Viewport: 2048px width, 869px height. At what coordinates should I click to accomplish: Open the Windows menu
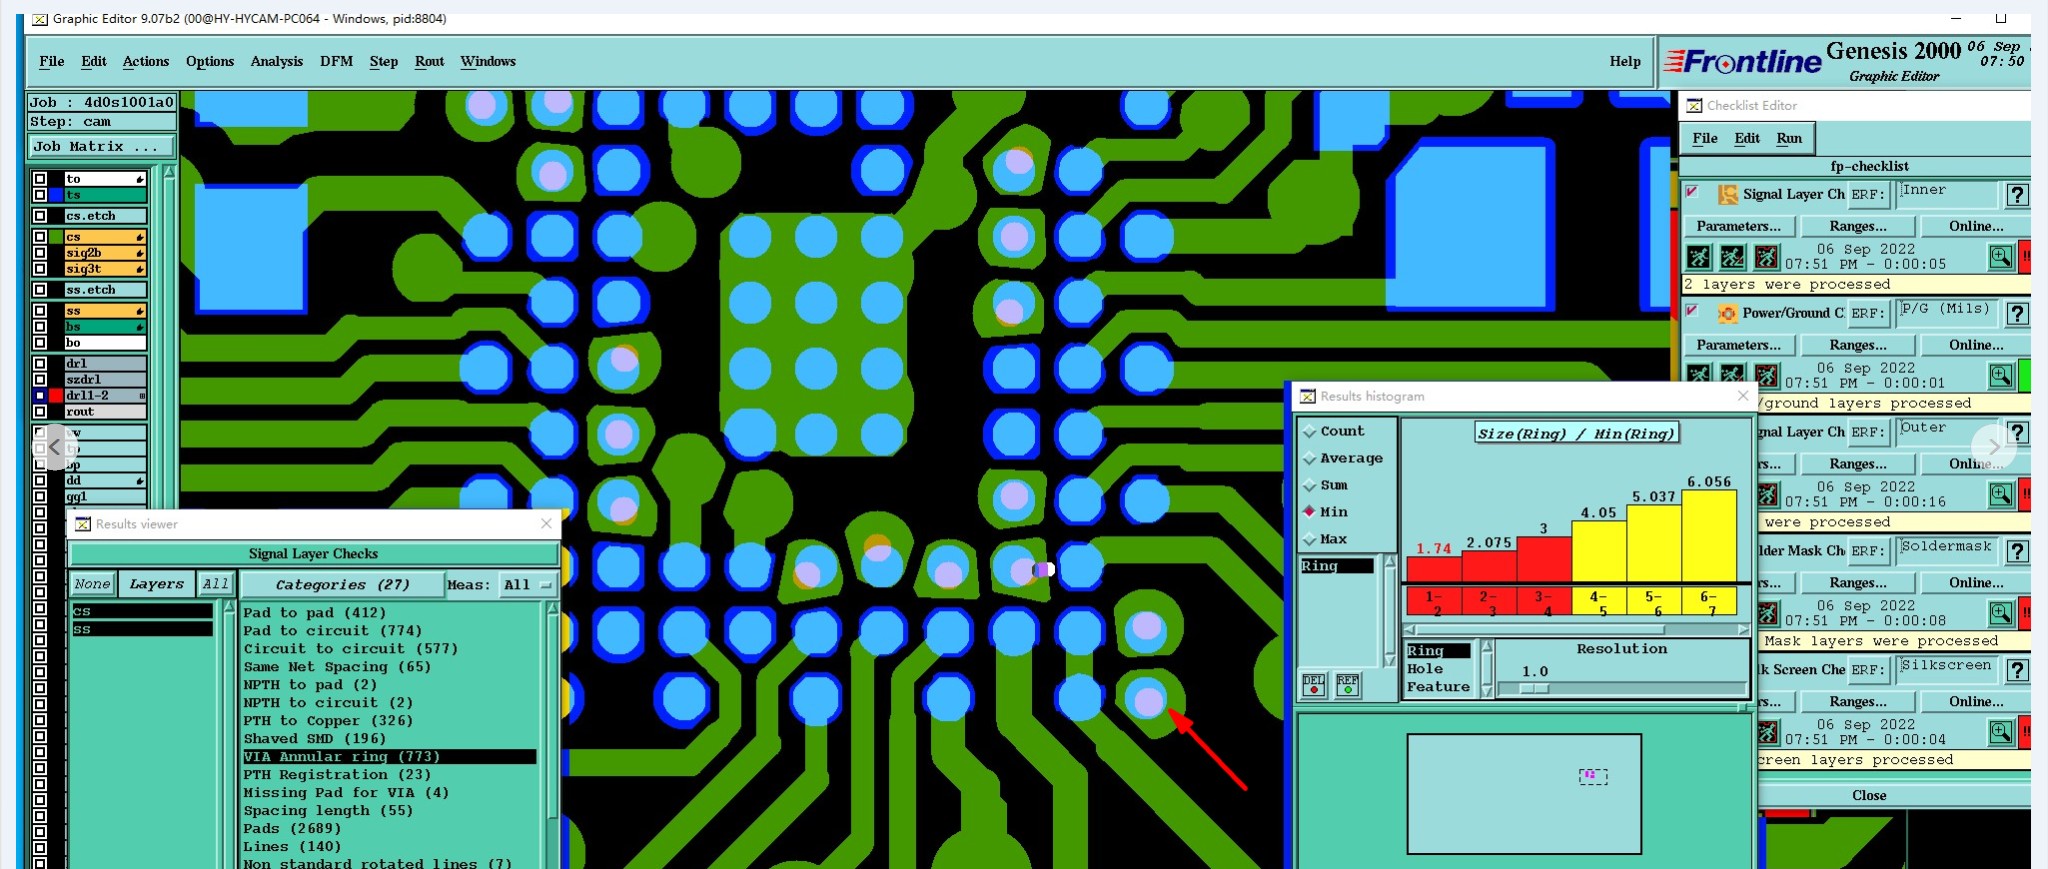point(488,62)
